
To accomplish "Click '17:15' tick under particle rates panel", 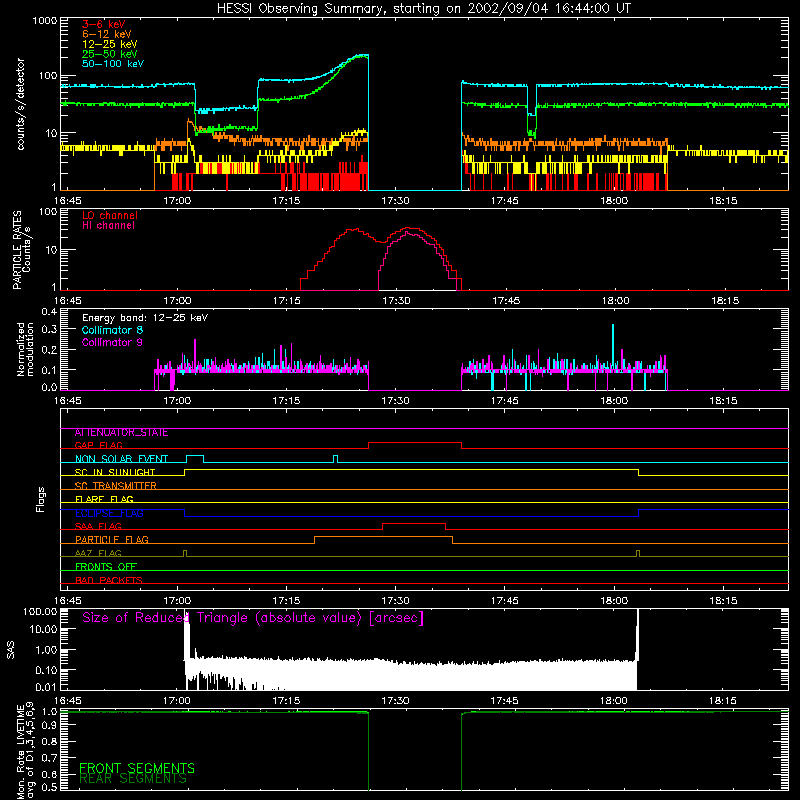I will 287,301.
